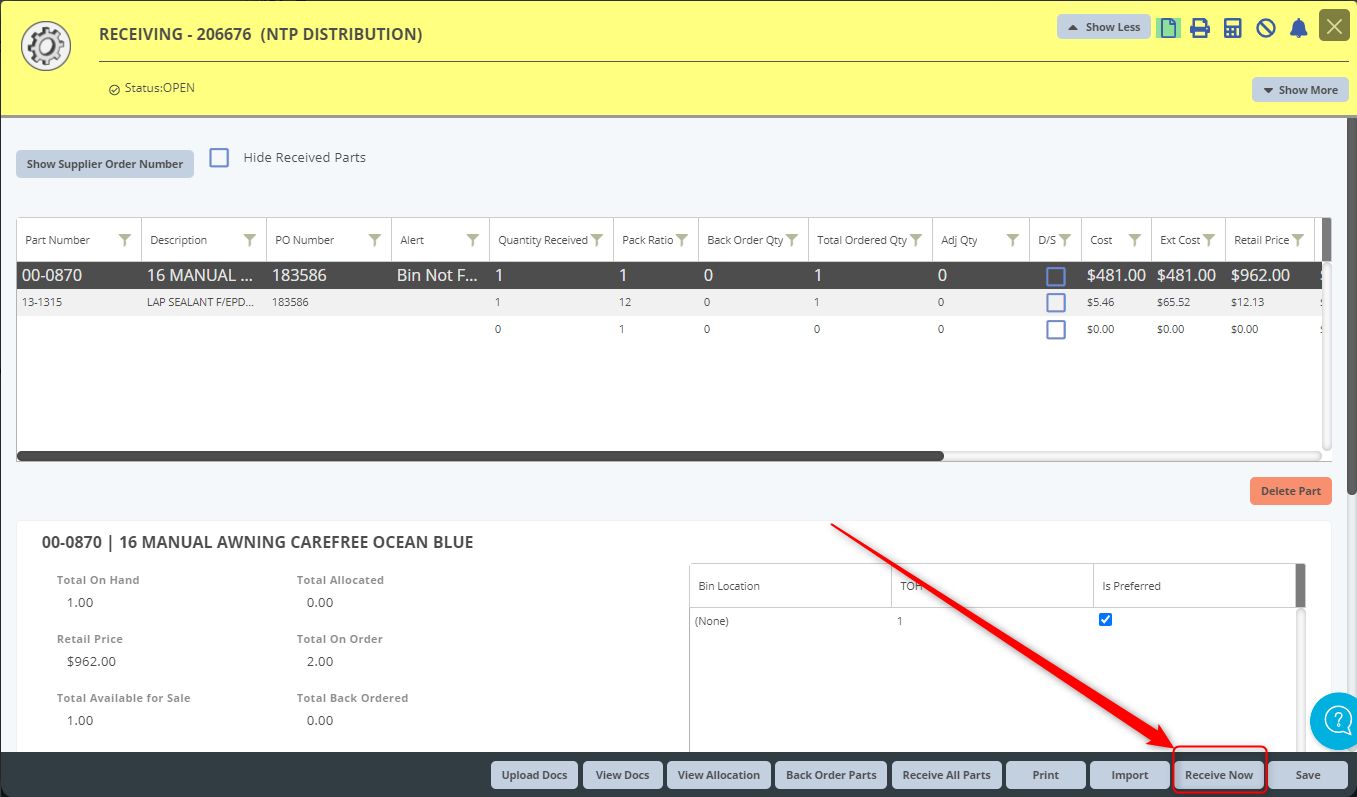This screenshot has height=797, width=1357.
Task: Click the Part Number column filter icon
Action: [x=125, y=240]
